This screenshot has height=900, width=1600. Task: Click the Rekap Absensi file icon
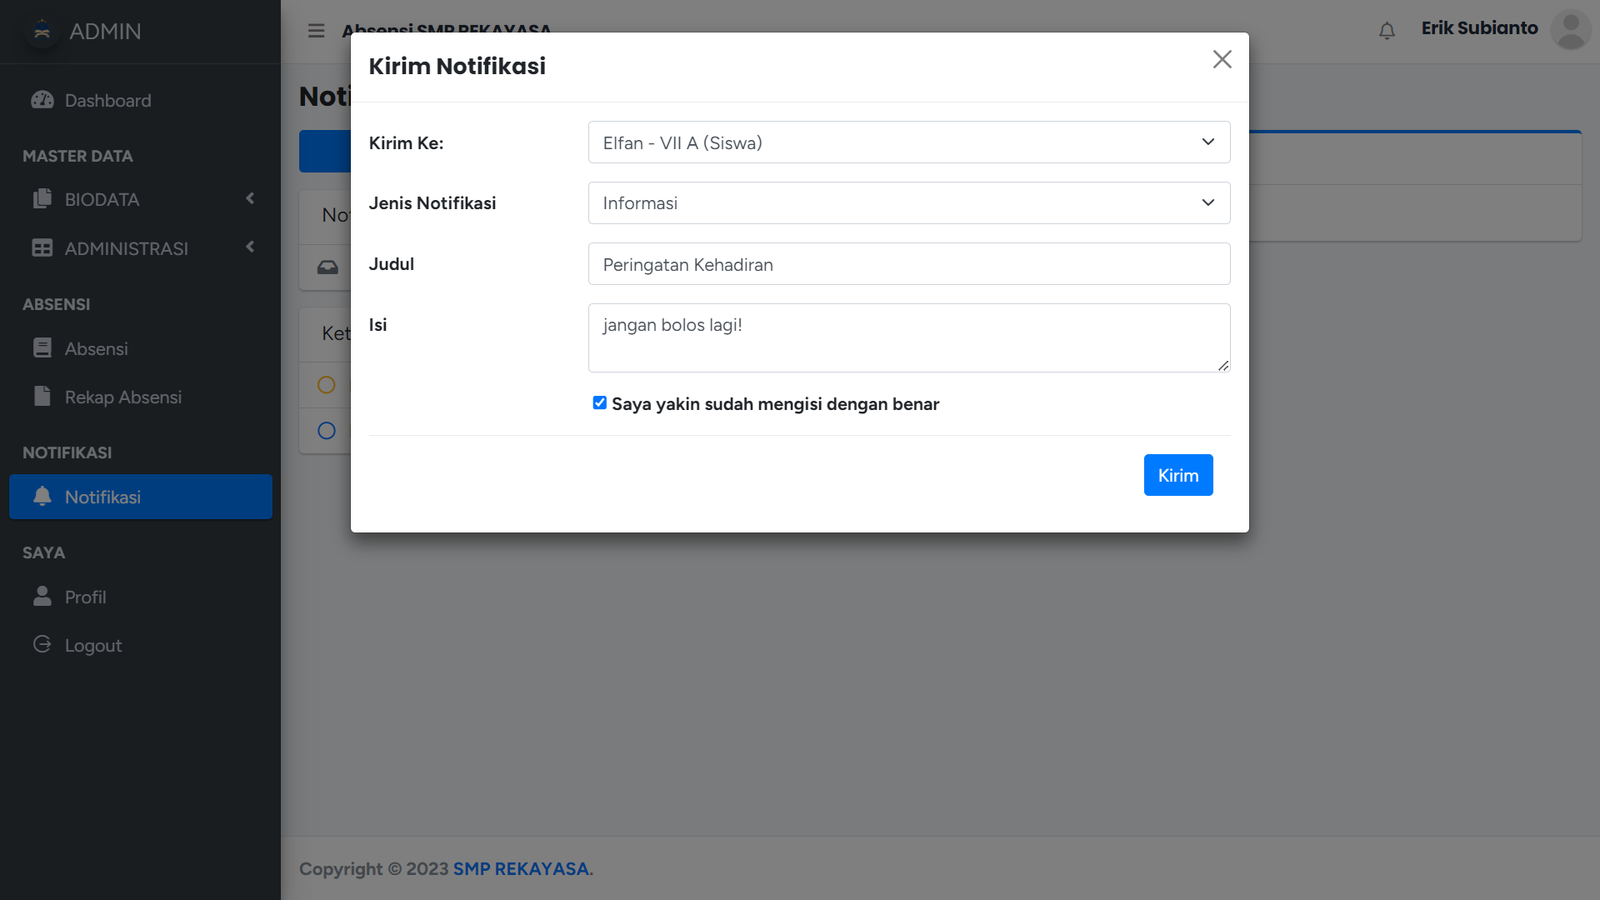click(x=42, y=397)
